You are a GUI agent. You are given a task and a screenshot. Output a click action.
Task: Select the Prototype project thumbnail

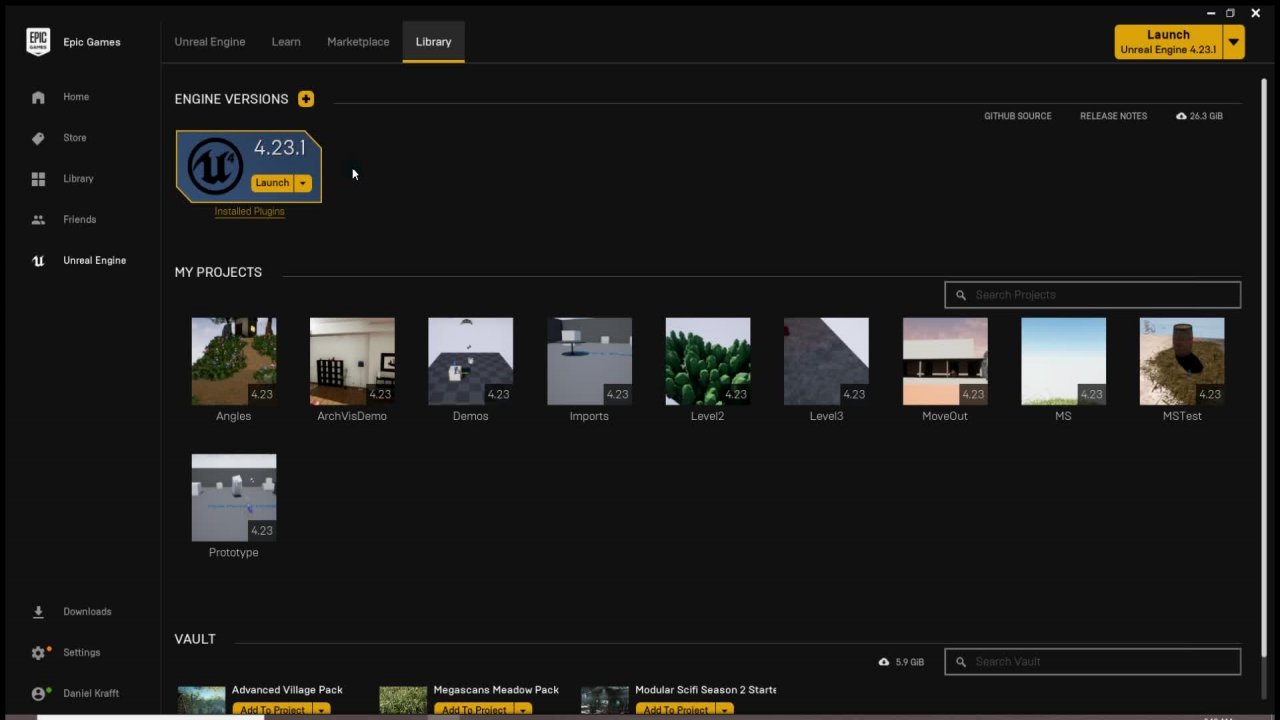click(234, 498)
